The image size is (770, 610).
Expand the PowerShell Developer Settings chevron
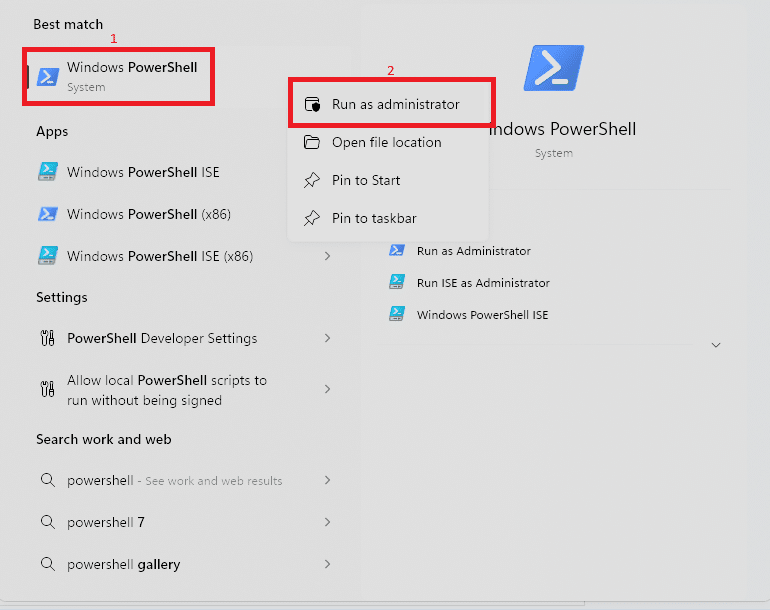tap(327, 338)
